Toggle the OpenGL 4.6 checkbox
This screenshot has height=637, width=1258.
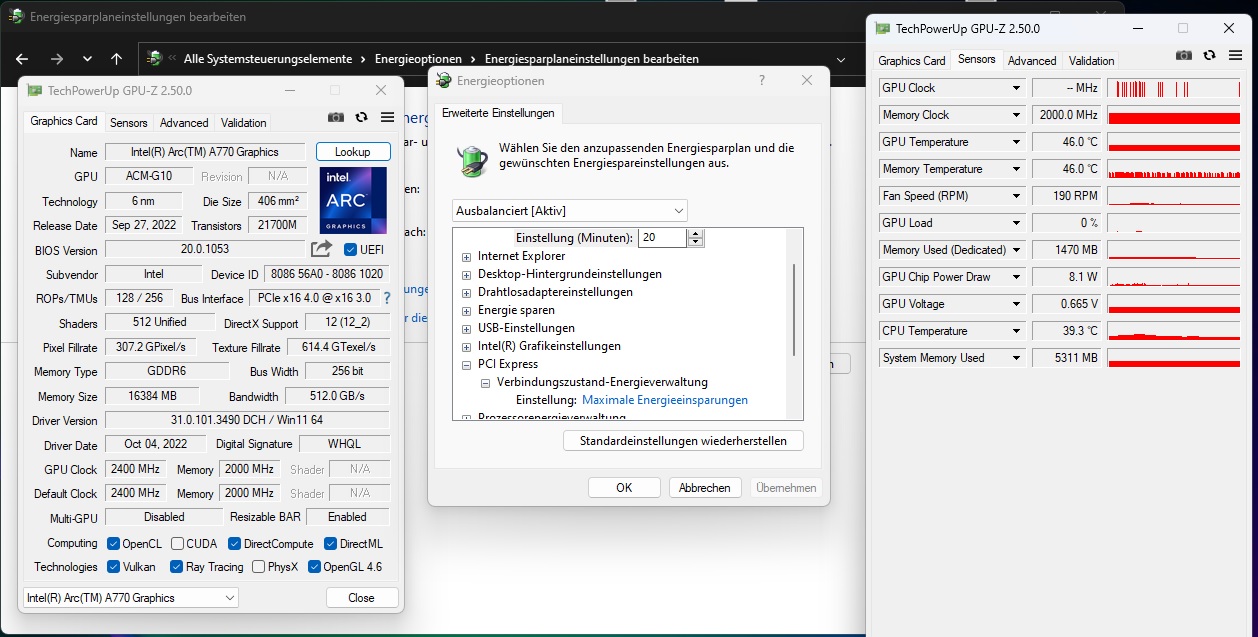[x=314, y=567]
